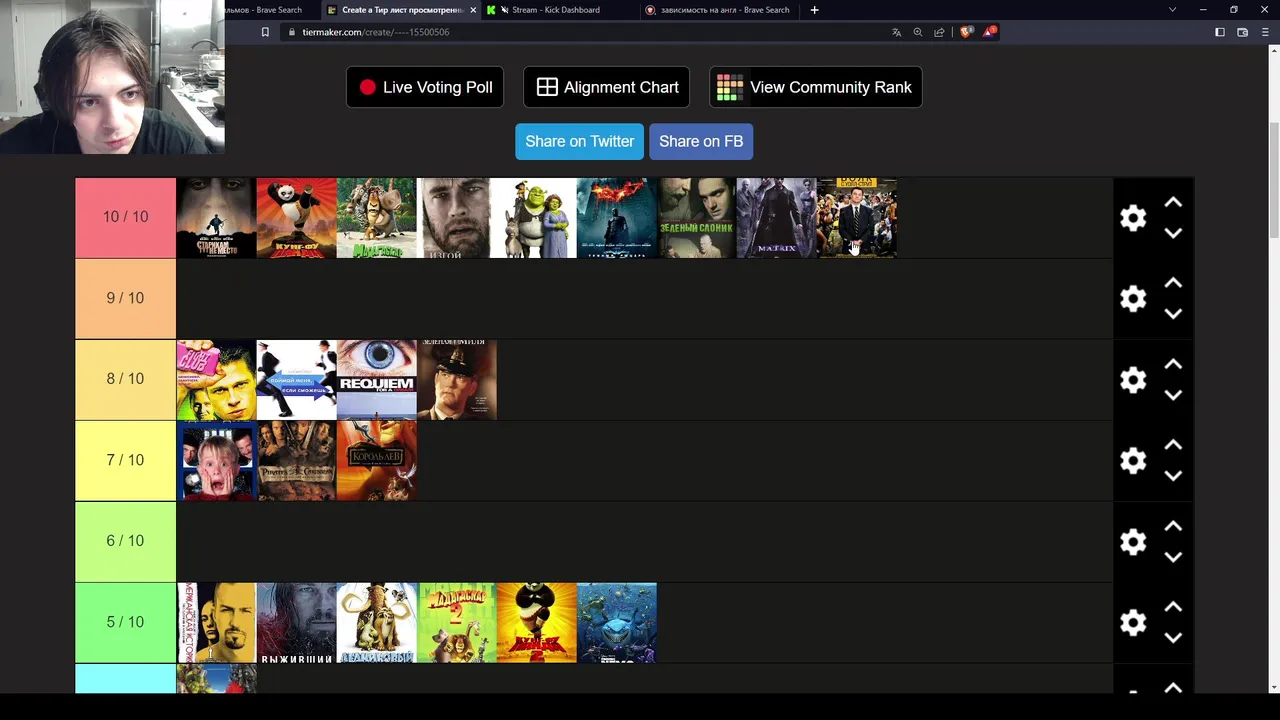Move 7 / 10 tier row down
This screenshot has width=1280, height=720.
(x=1173, y=476)
